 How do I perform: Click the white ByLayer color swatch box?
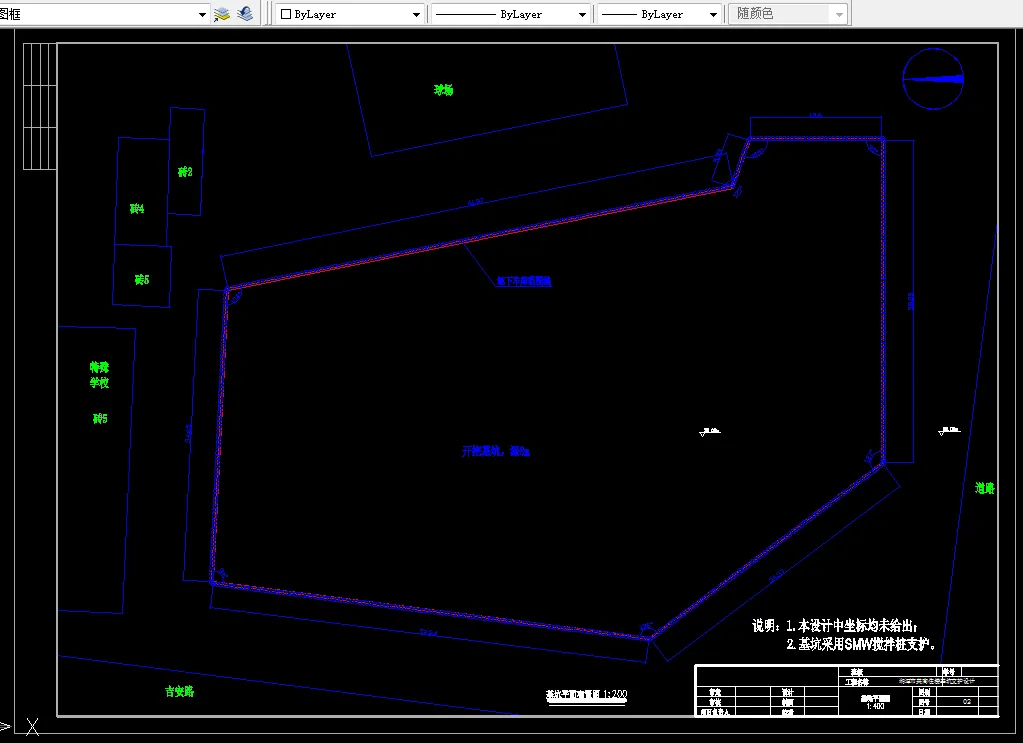[x=286, y=14]
